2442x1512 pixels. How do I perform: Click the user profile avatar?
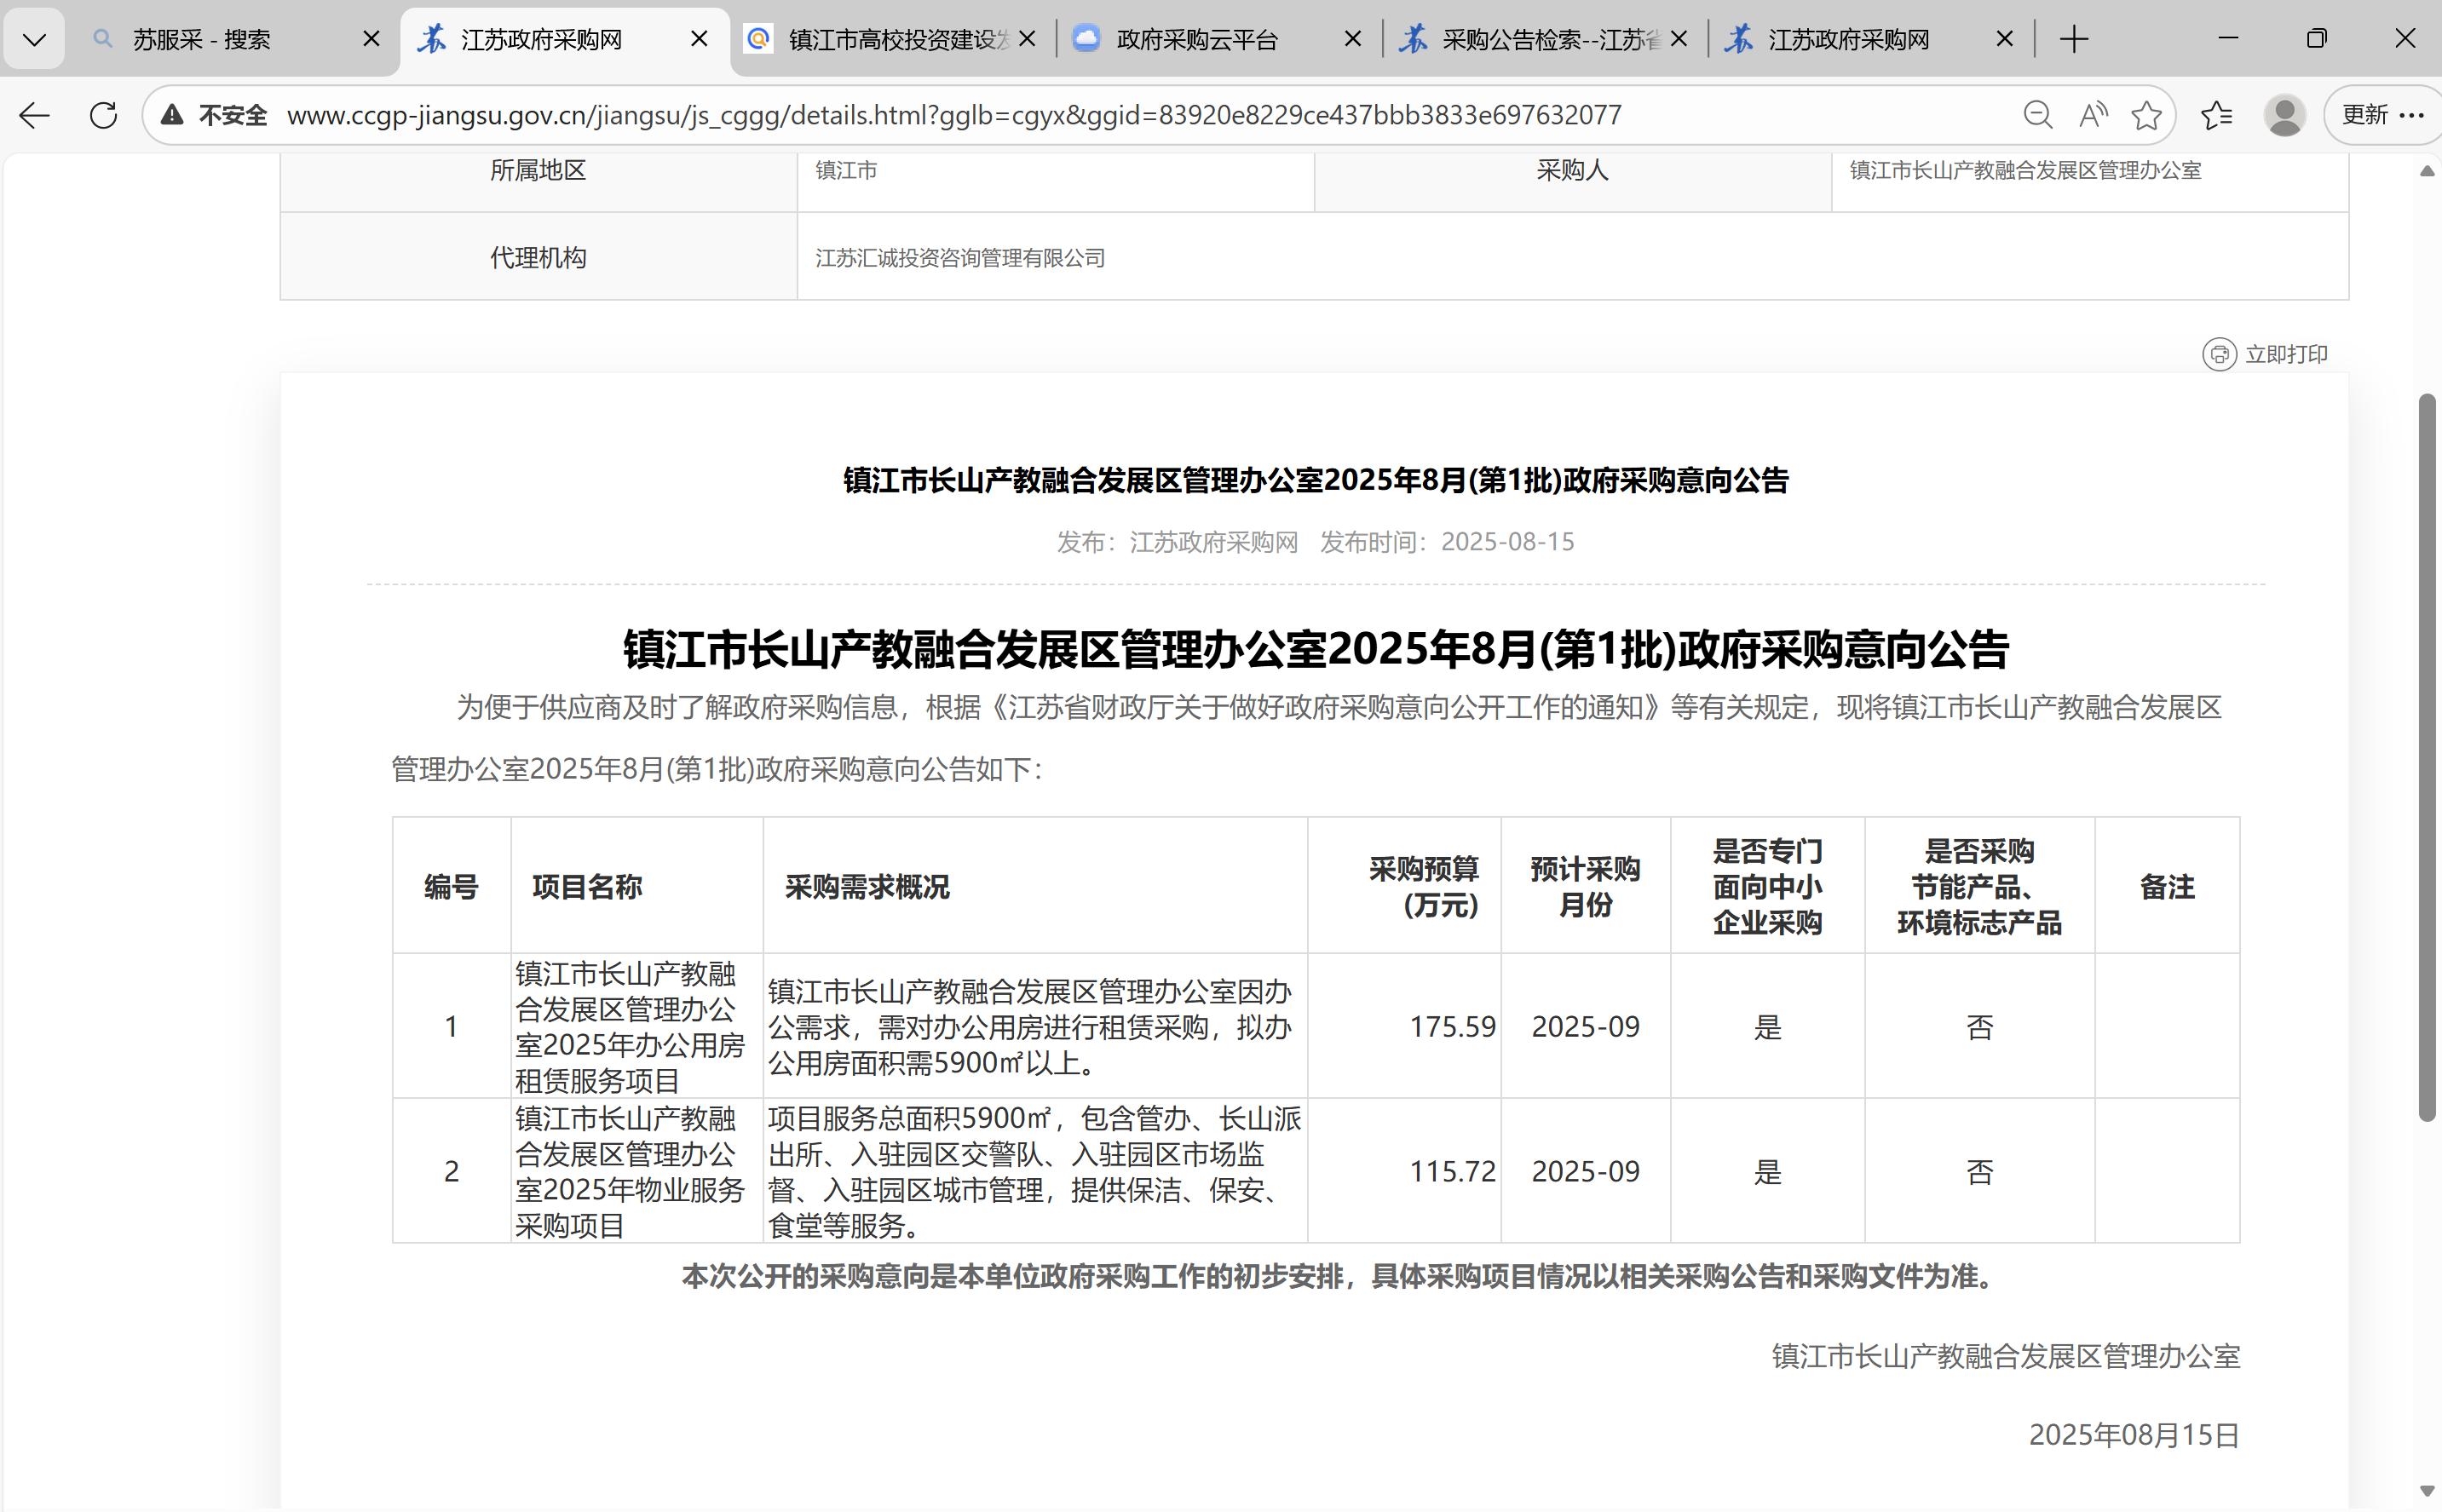(2284, 116)
